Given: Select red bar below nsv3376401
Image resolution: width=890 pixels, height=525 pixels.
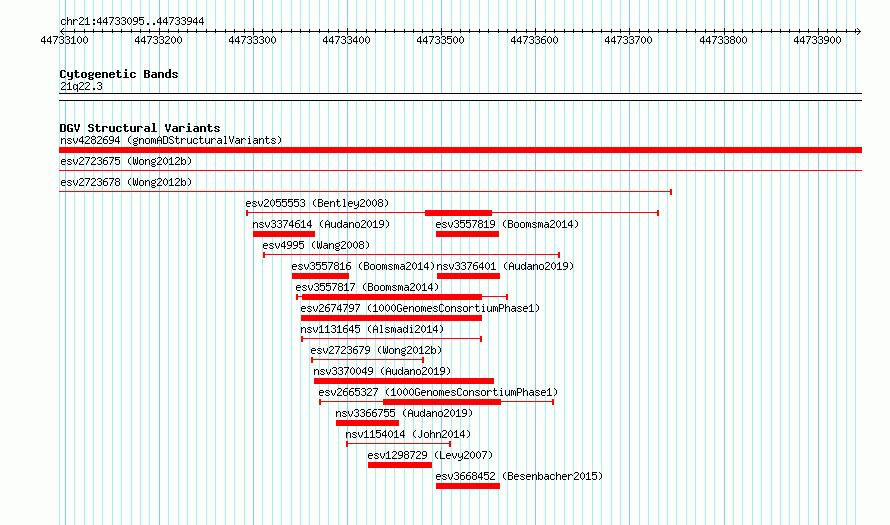Looking at the screenshot, I should (468, 276).
